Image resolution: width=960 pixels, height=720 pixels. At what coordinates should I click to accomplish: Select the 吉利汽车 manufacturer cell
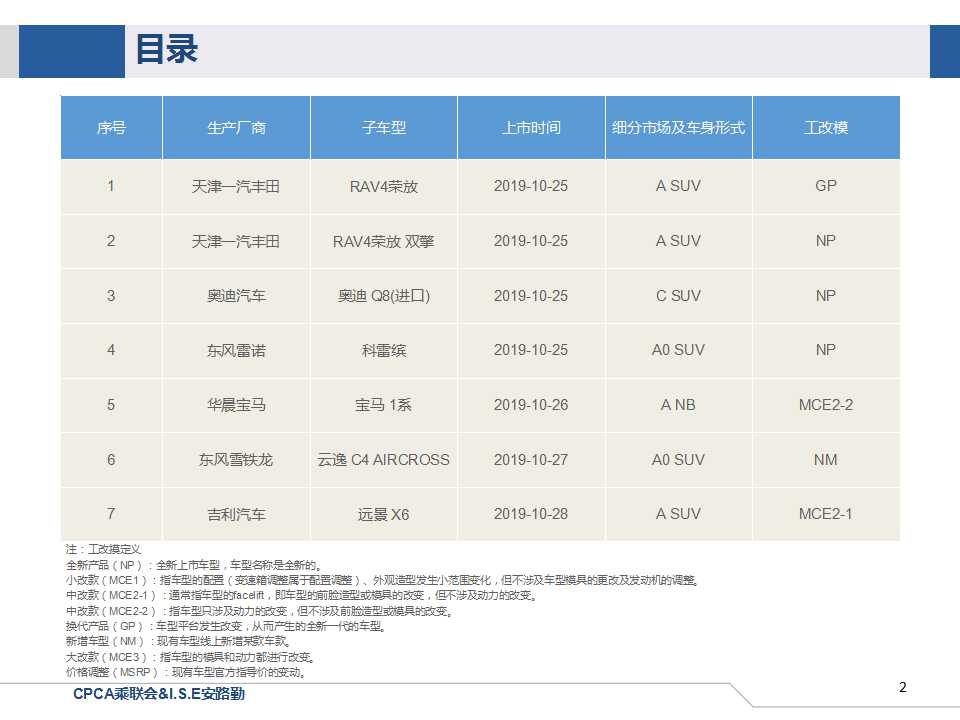pos(236,514)
